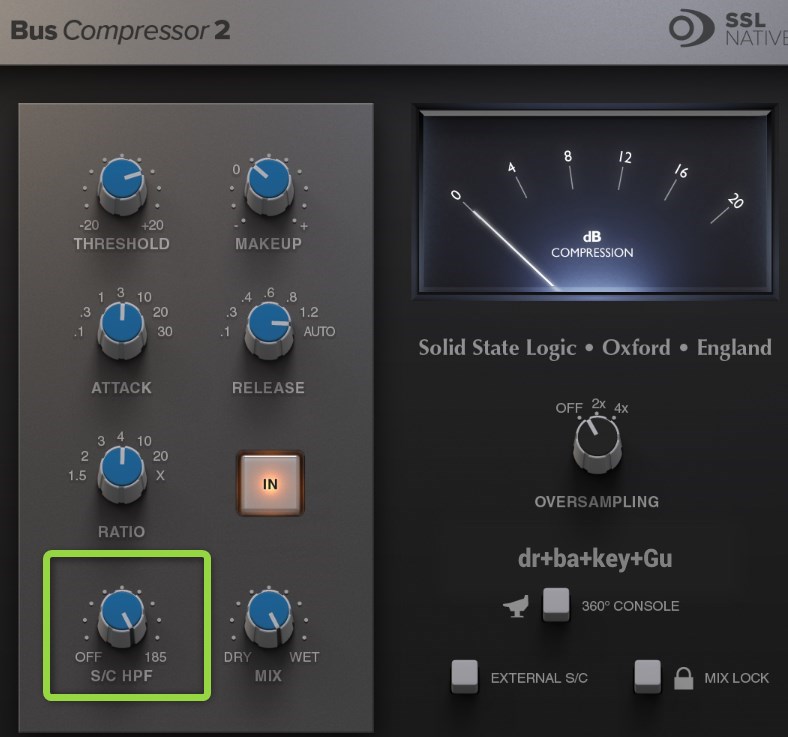Click the bird icon near 360° Console
The height and width of the screenshot is (737, 788).
tap(517, 605)
